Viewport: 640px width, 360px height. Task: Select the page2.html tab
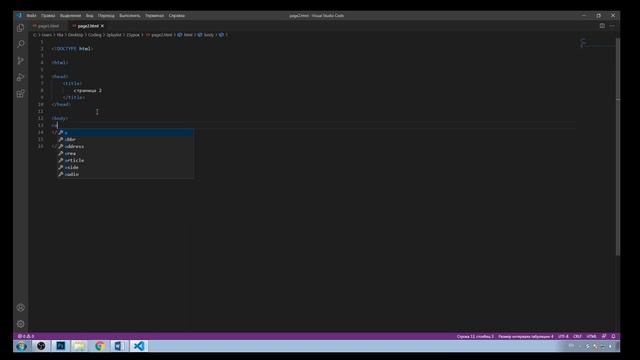(x=88, y=26)
